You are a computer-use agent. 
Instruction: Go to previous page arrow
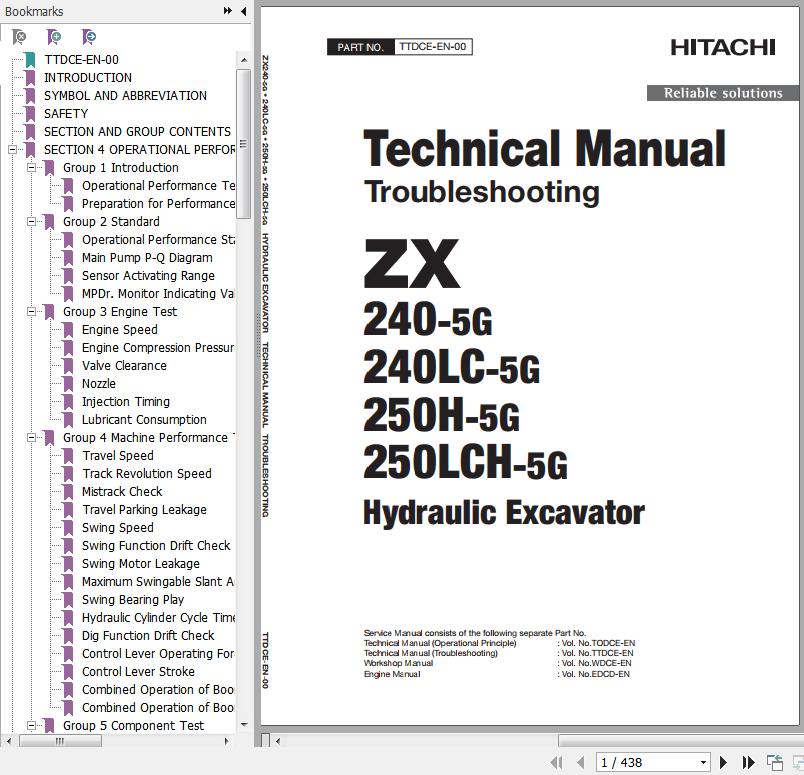[x=580, y=762]
